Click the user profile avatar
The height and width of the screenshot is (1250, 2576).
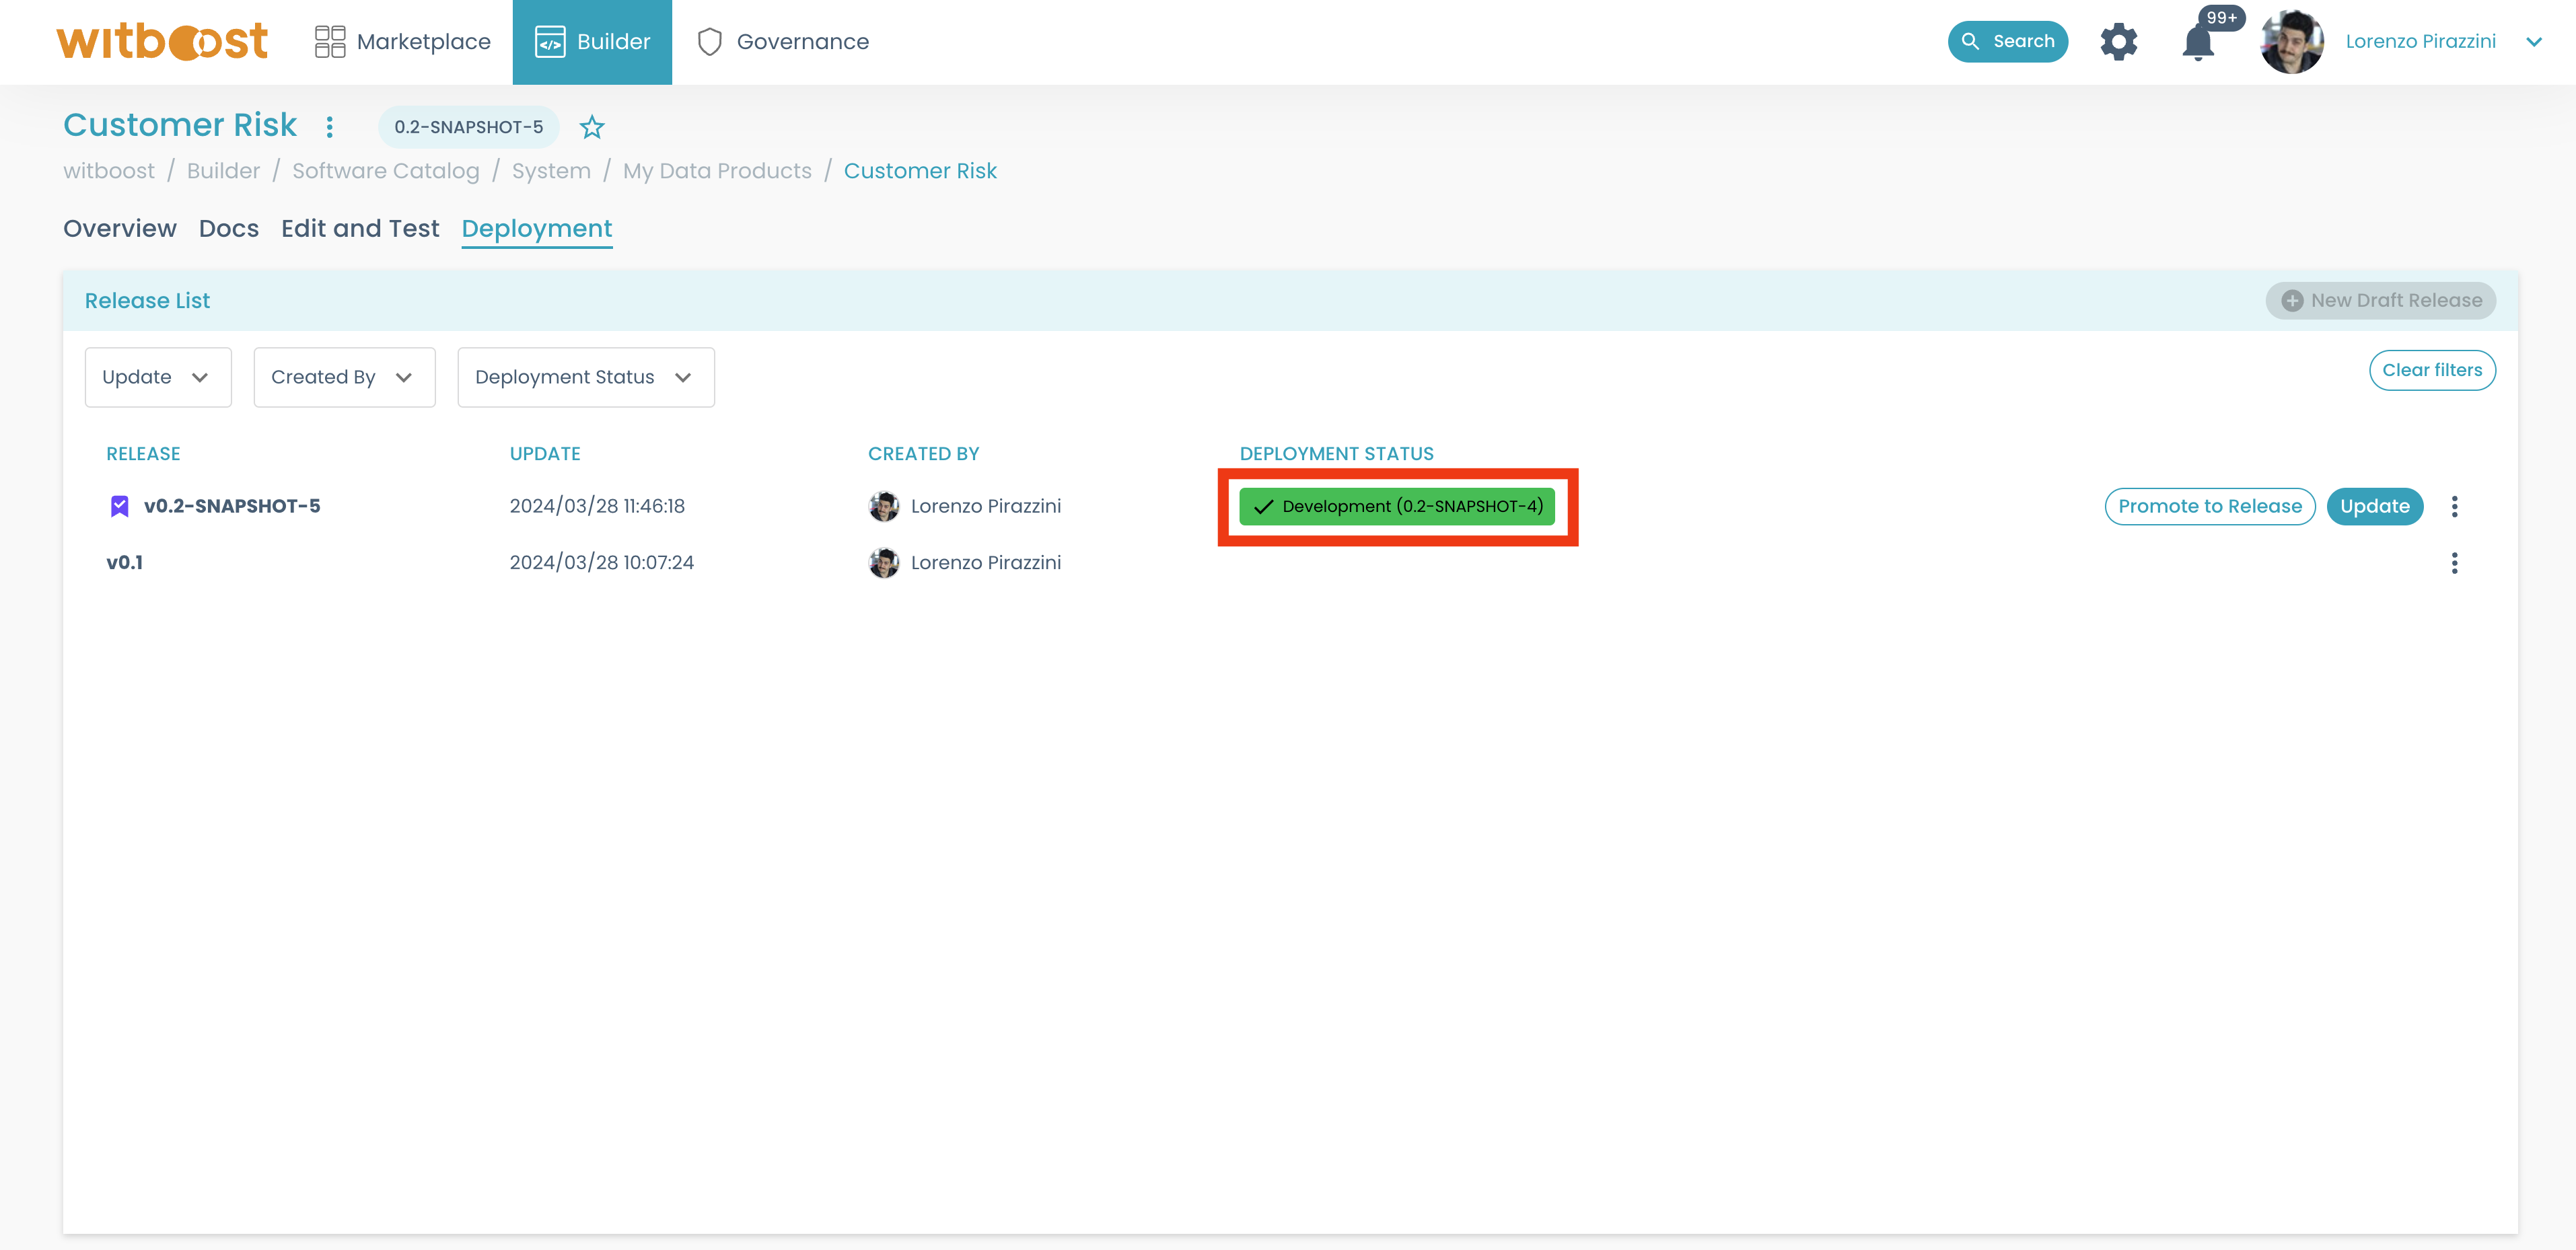pyautogui.click(x=2291, y=42)
